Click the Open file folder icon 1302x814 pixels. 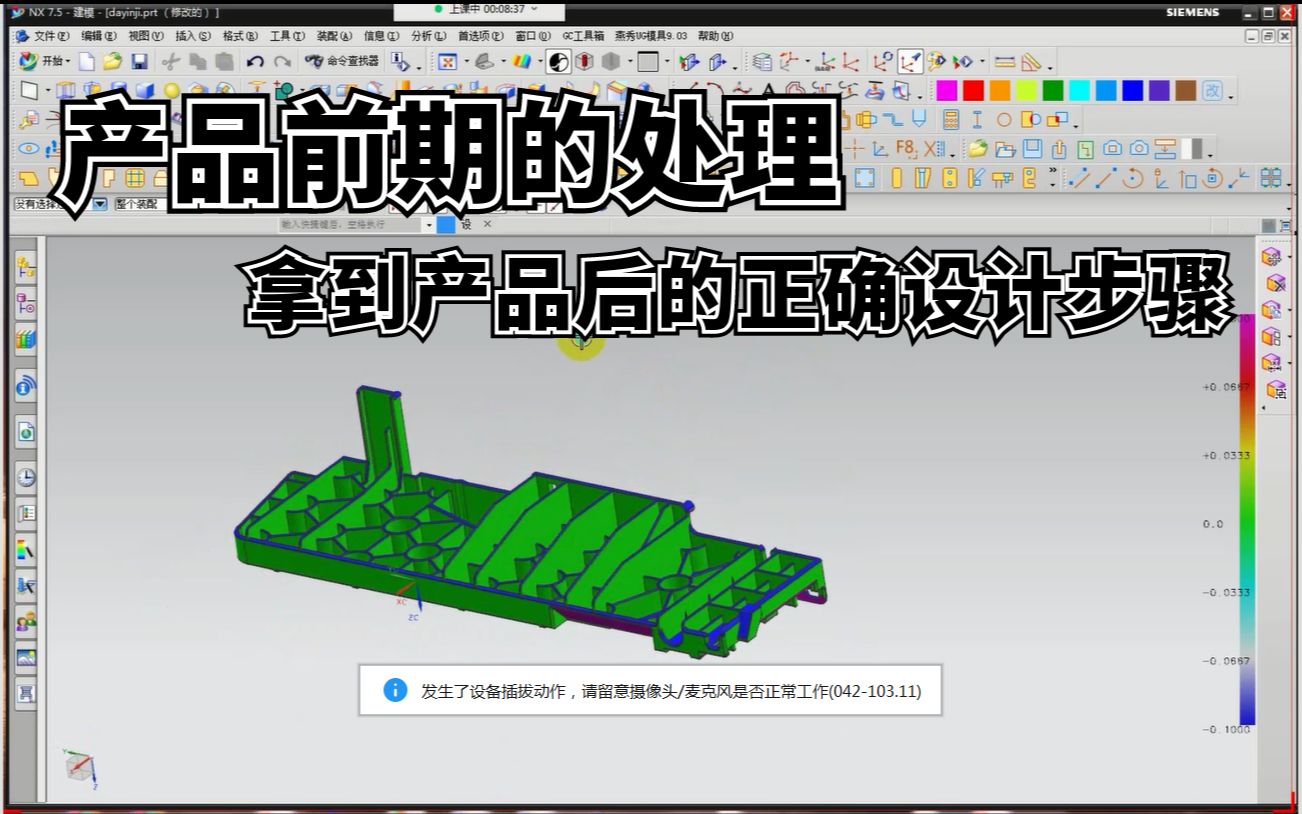(112, 61)
